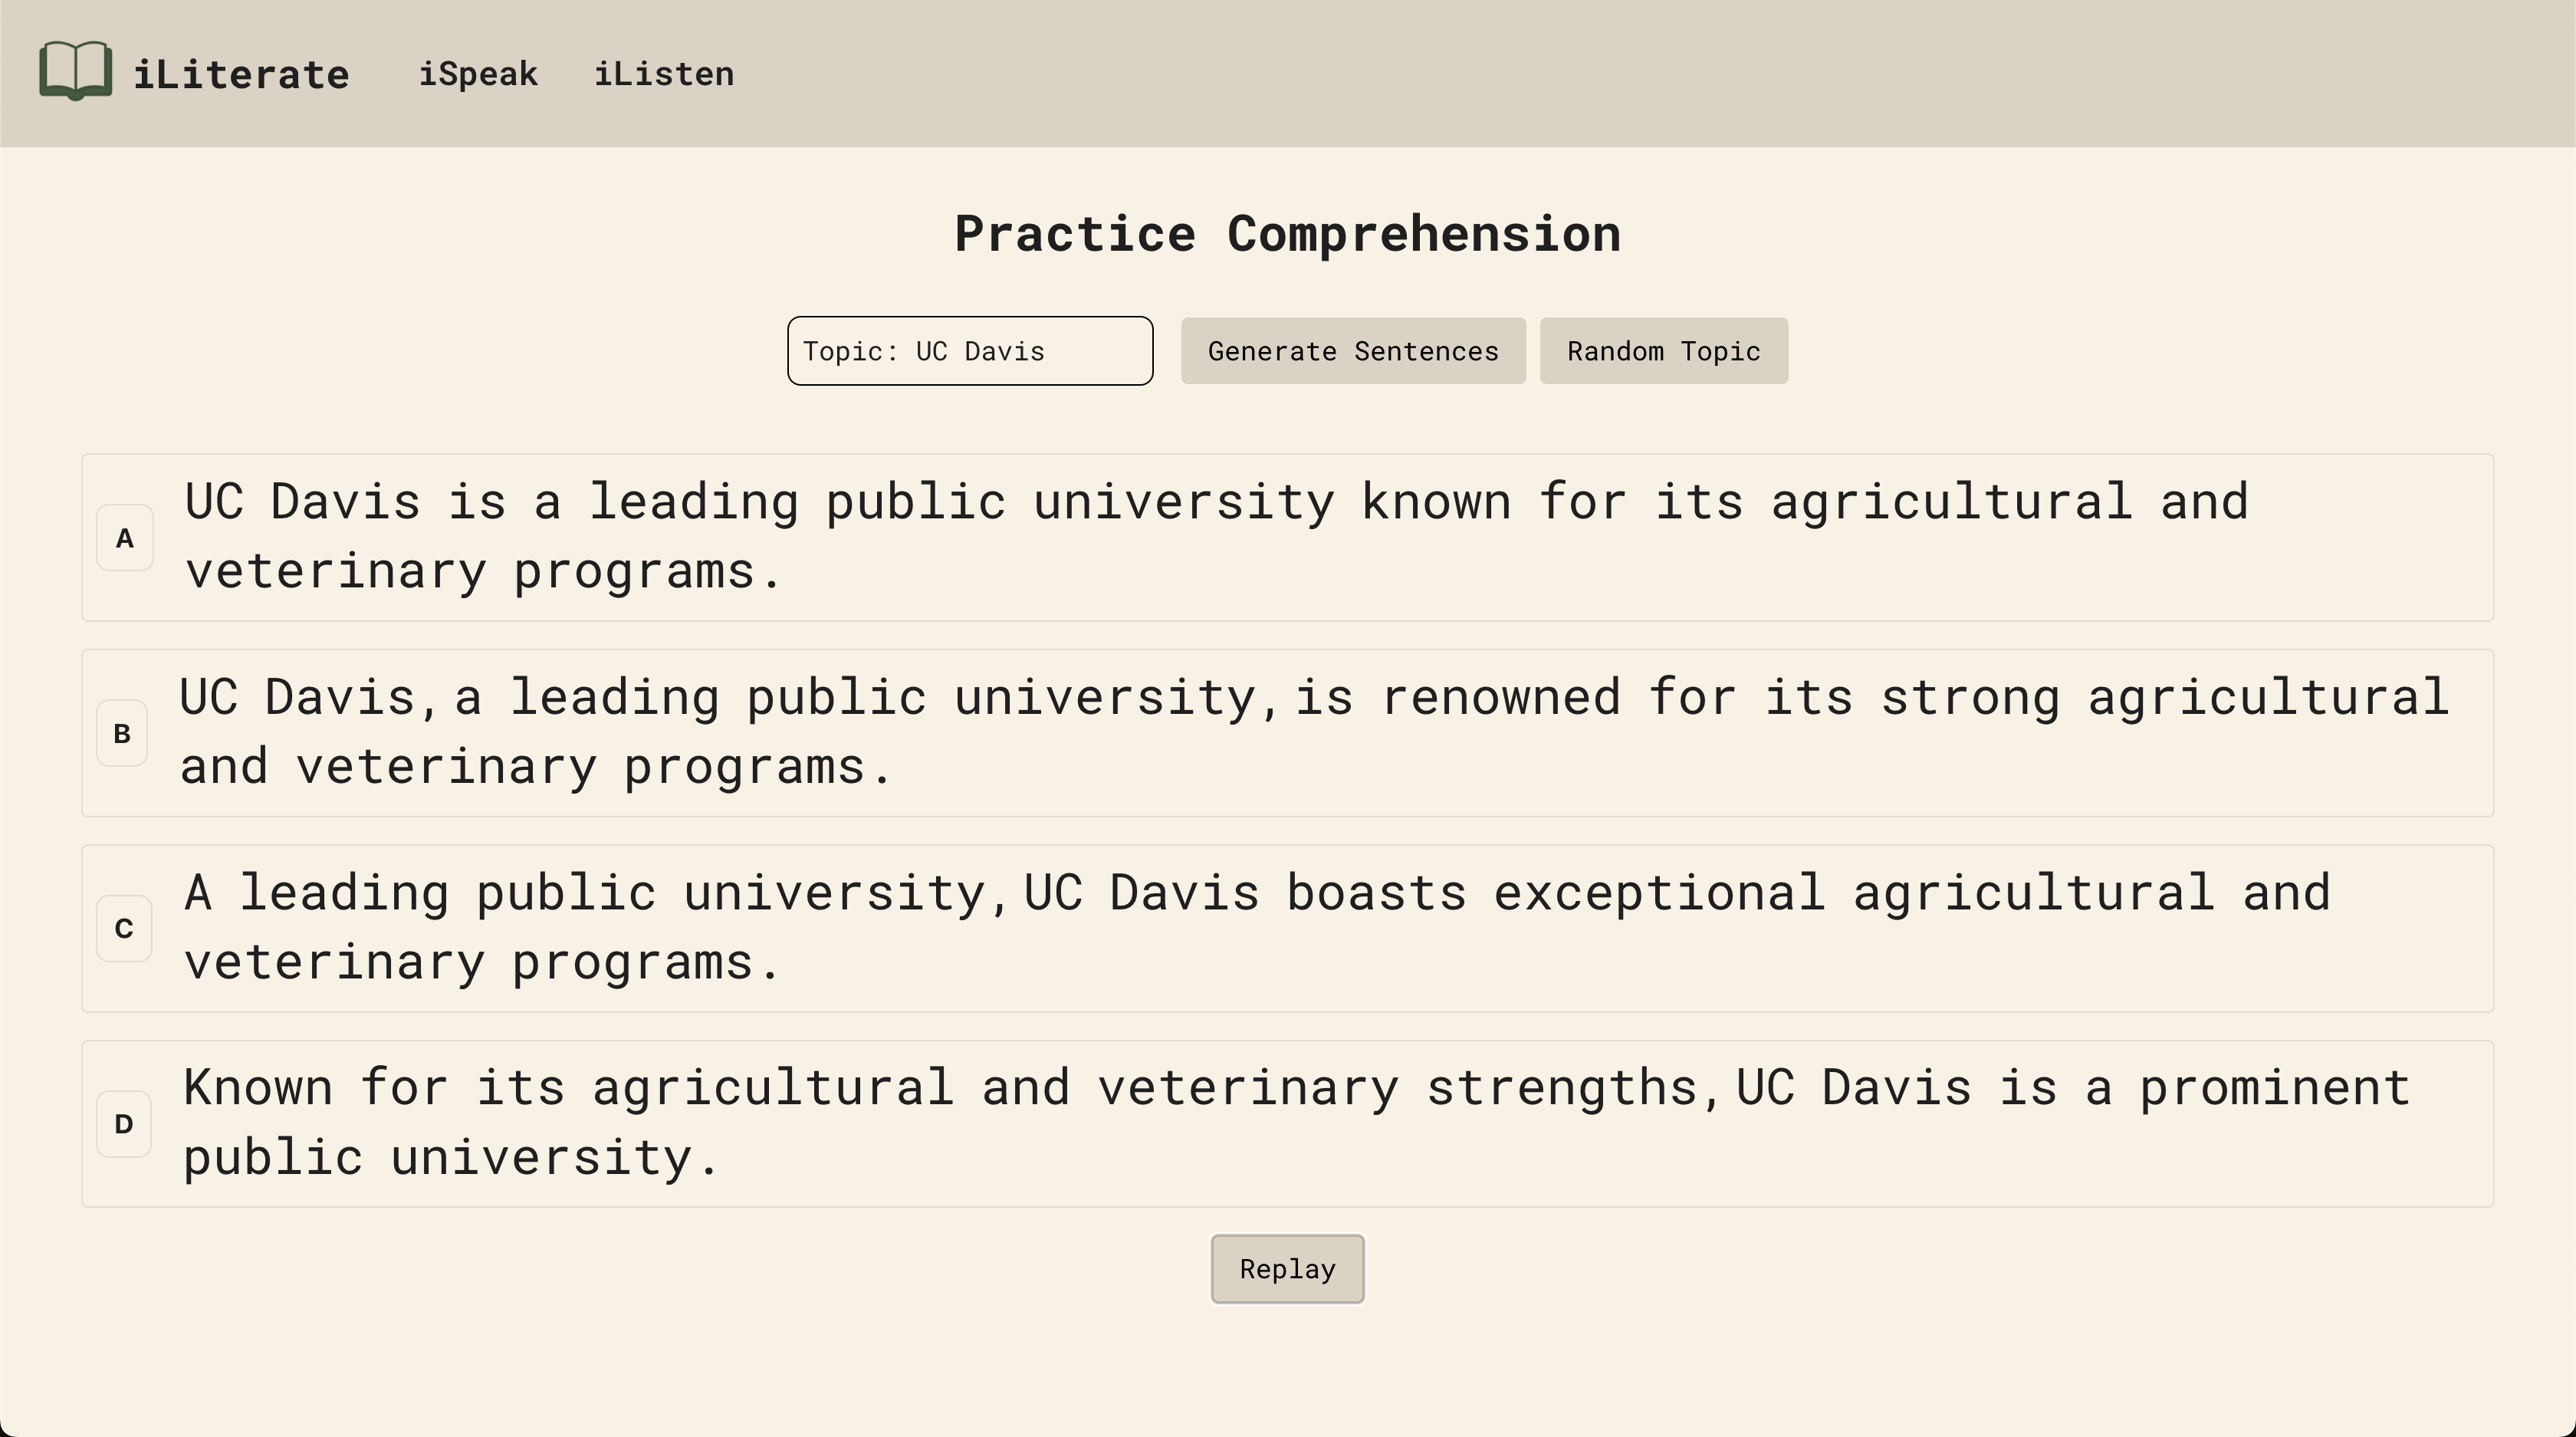Click the iLiterate brand name

coord(241,74)
